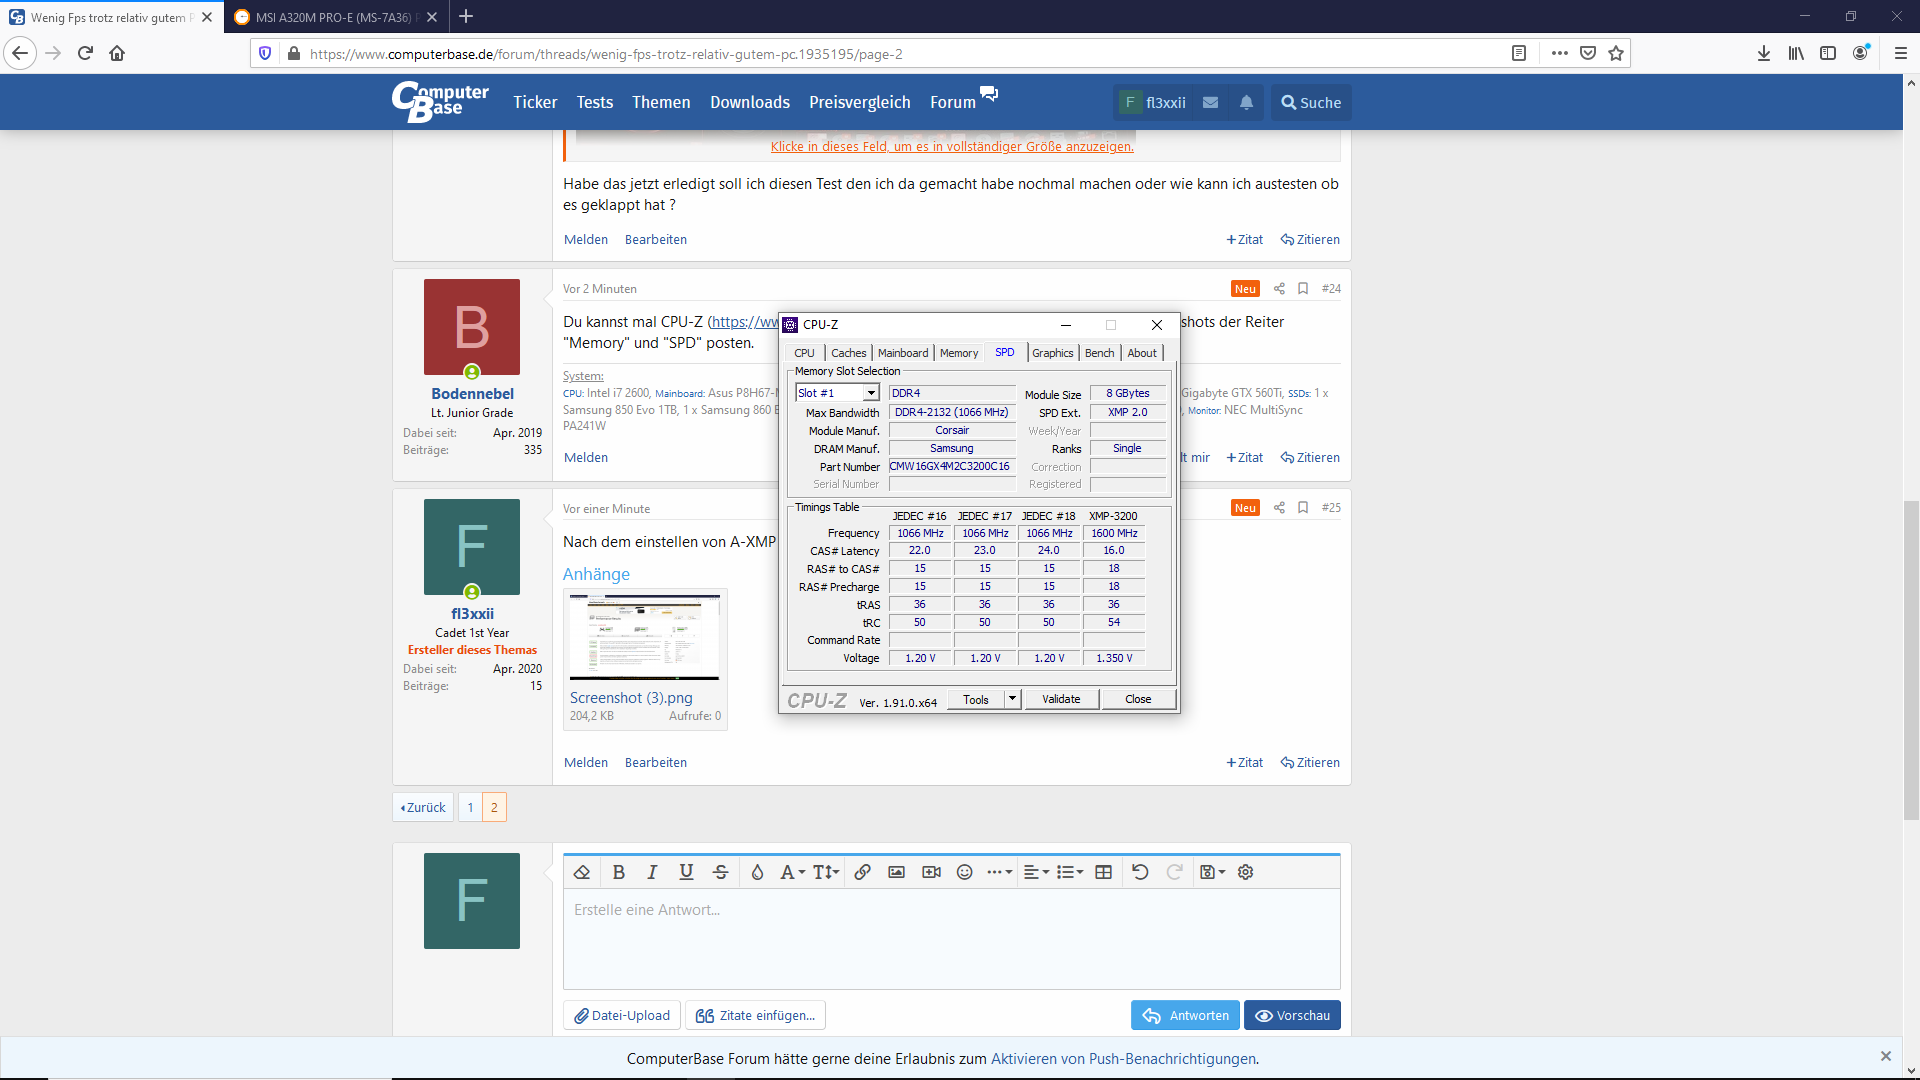Toggle bold formatting in reply editor
The image size is (1920, 1080).
pyautogui.click(x=619, y=872)
